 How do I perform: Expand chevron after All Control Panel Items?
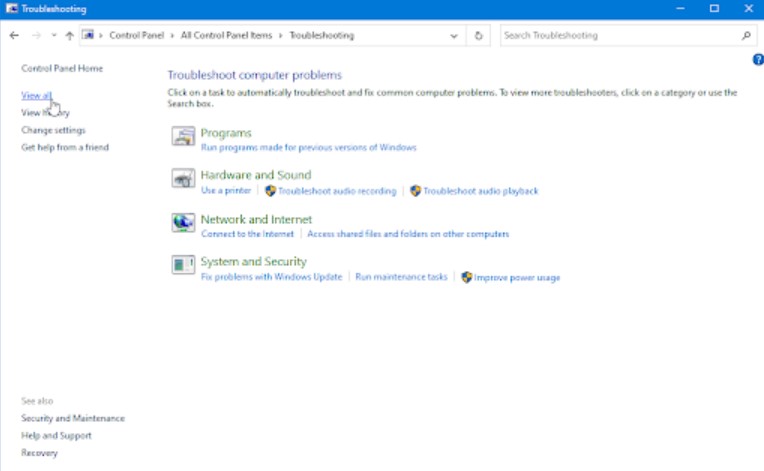tap(281, 36)
